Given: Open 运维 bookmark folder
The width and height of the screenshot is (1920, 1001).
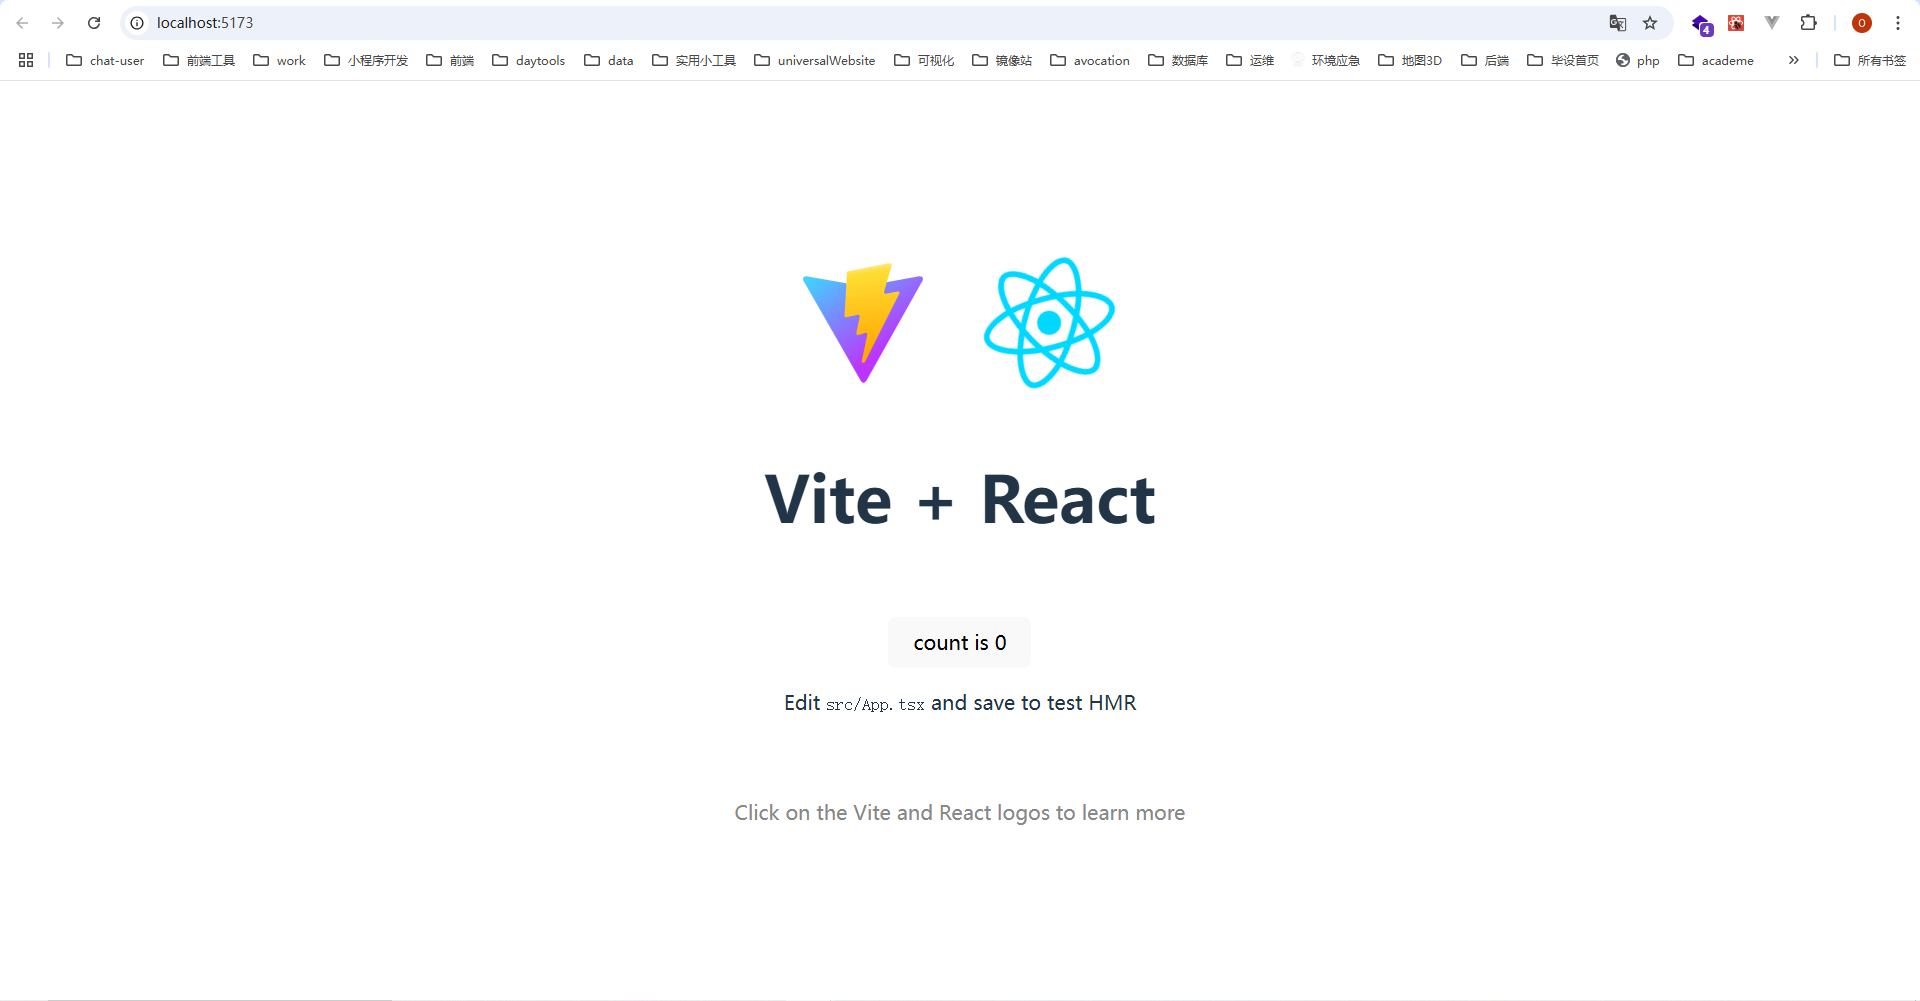Looking at the screenshot, I should [1250, 60].
